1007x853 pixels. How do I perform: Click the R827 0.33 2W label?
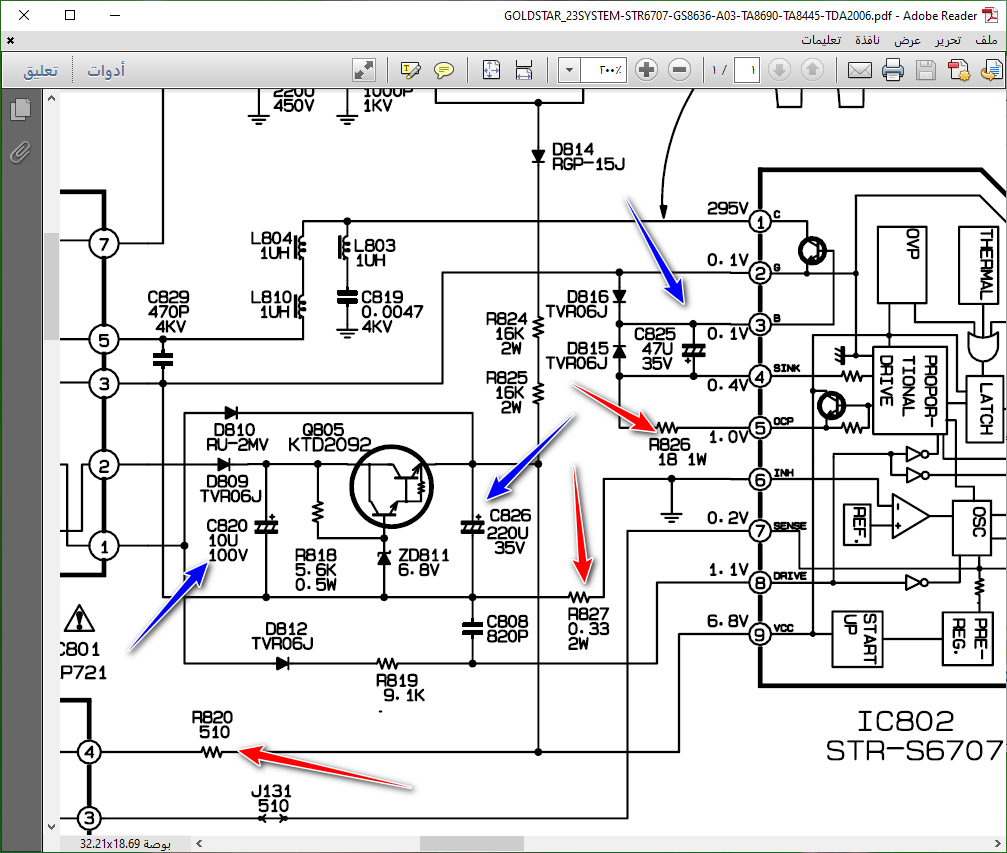(588, 629)
